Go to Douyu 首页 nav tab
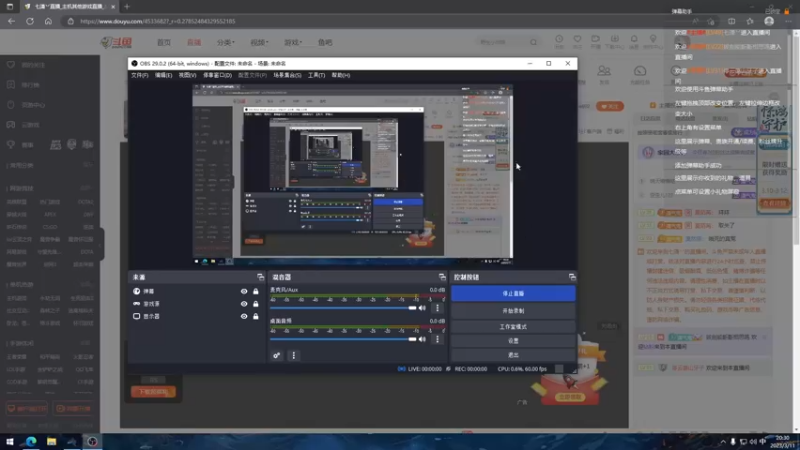 click(164, 42)
